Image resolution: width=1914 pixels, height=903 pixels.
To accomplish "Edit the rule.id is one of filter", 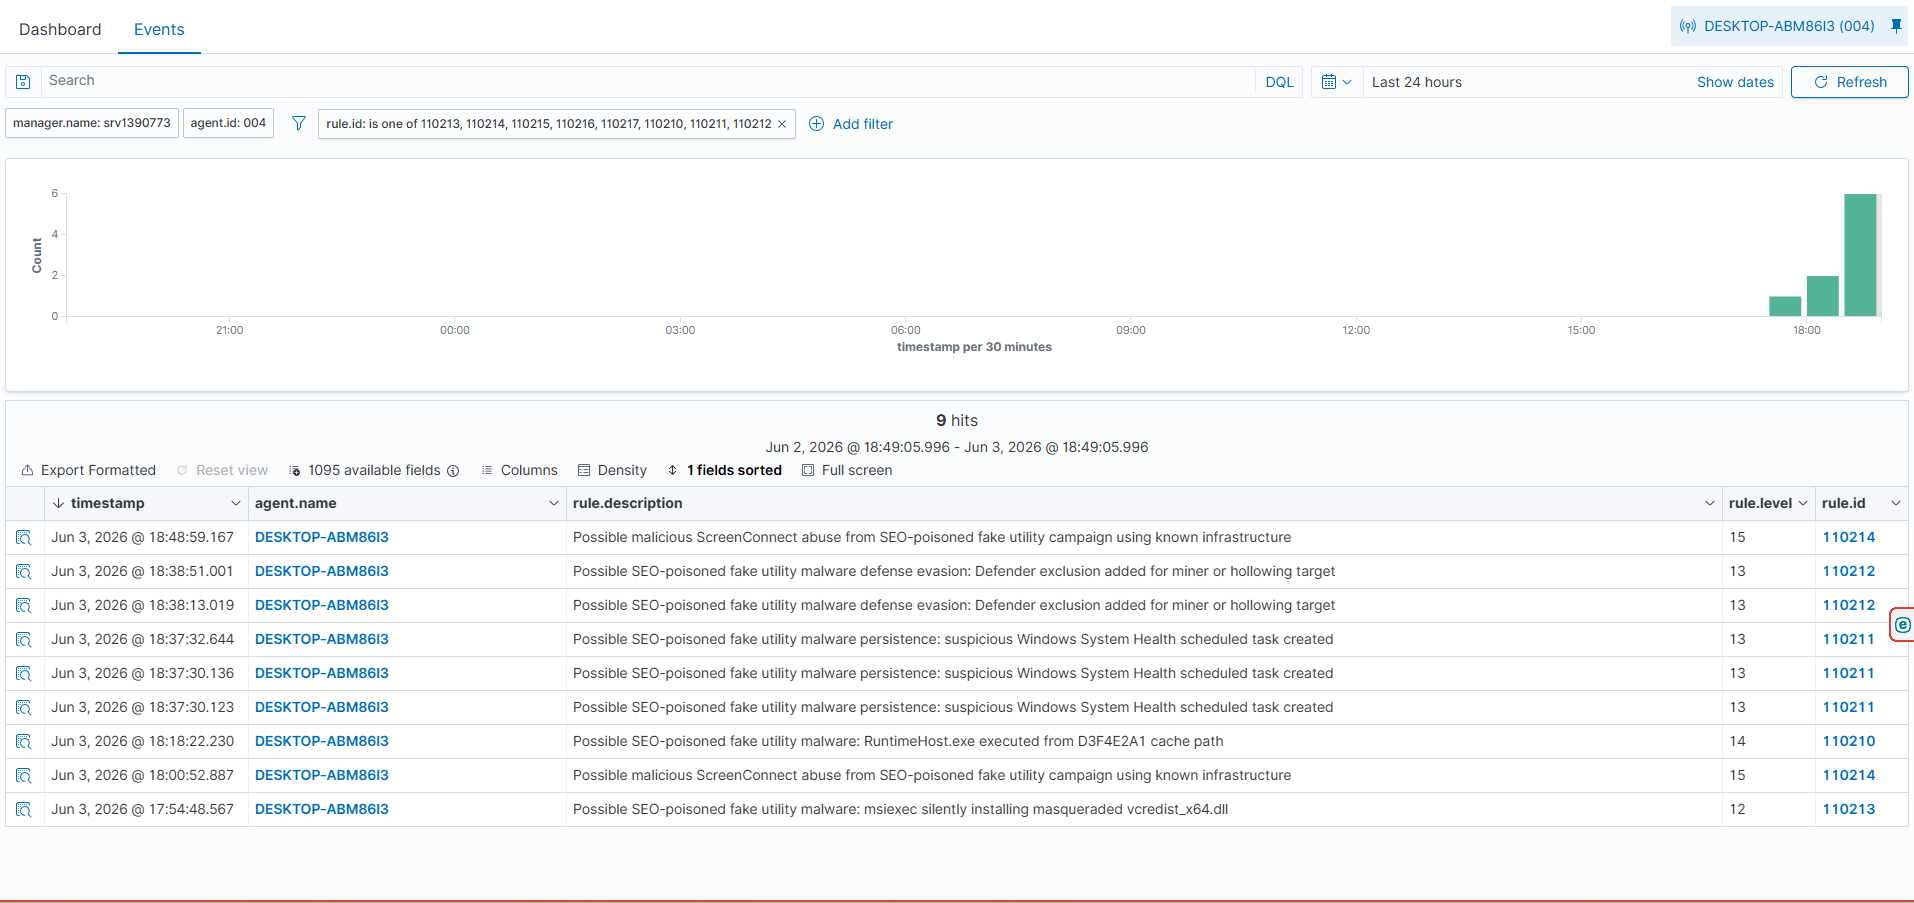I will (548, 124).
